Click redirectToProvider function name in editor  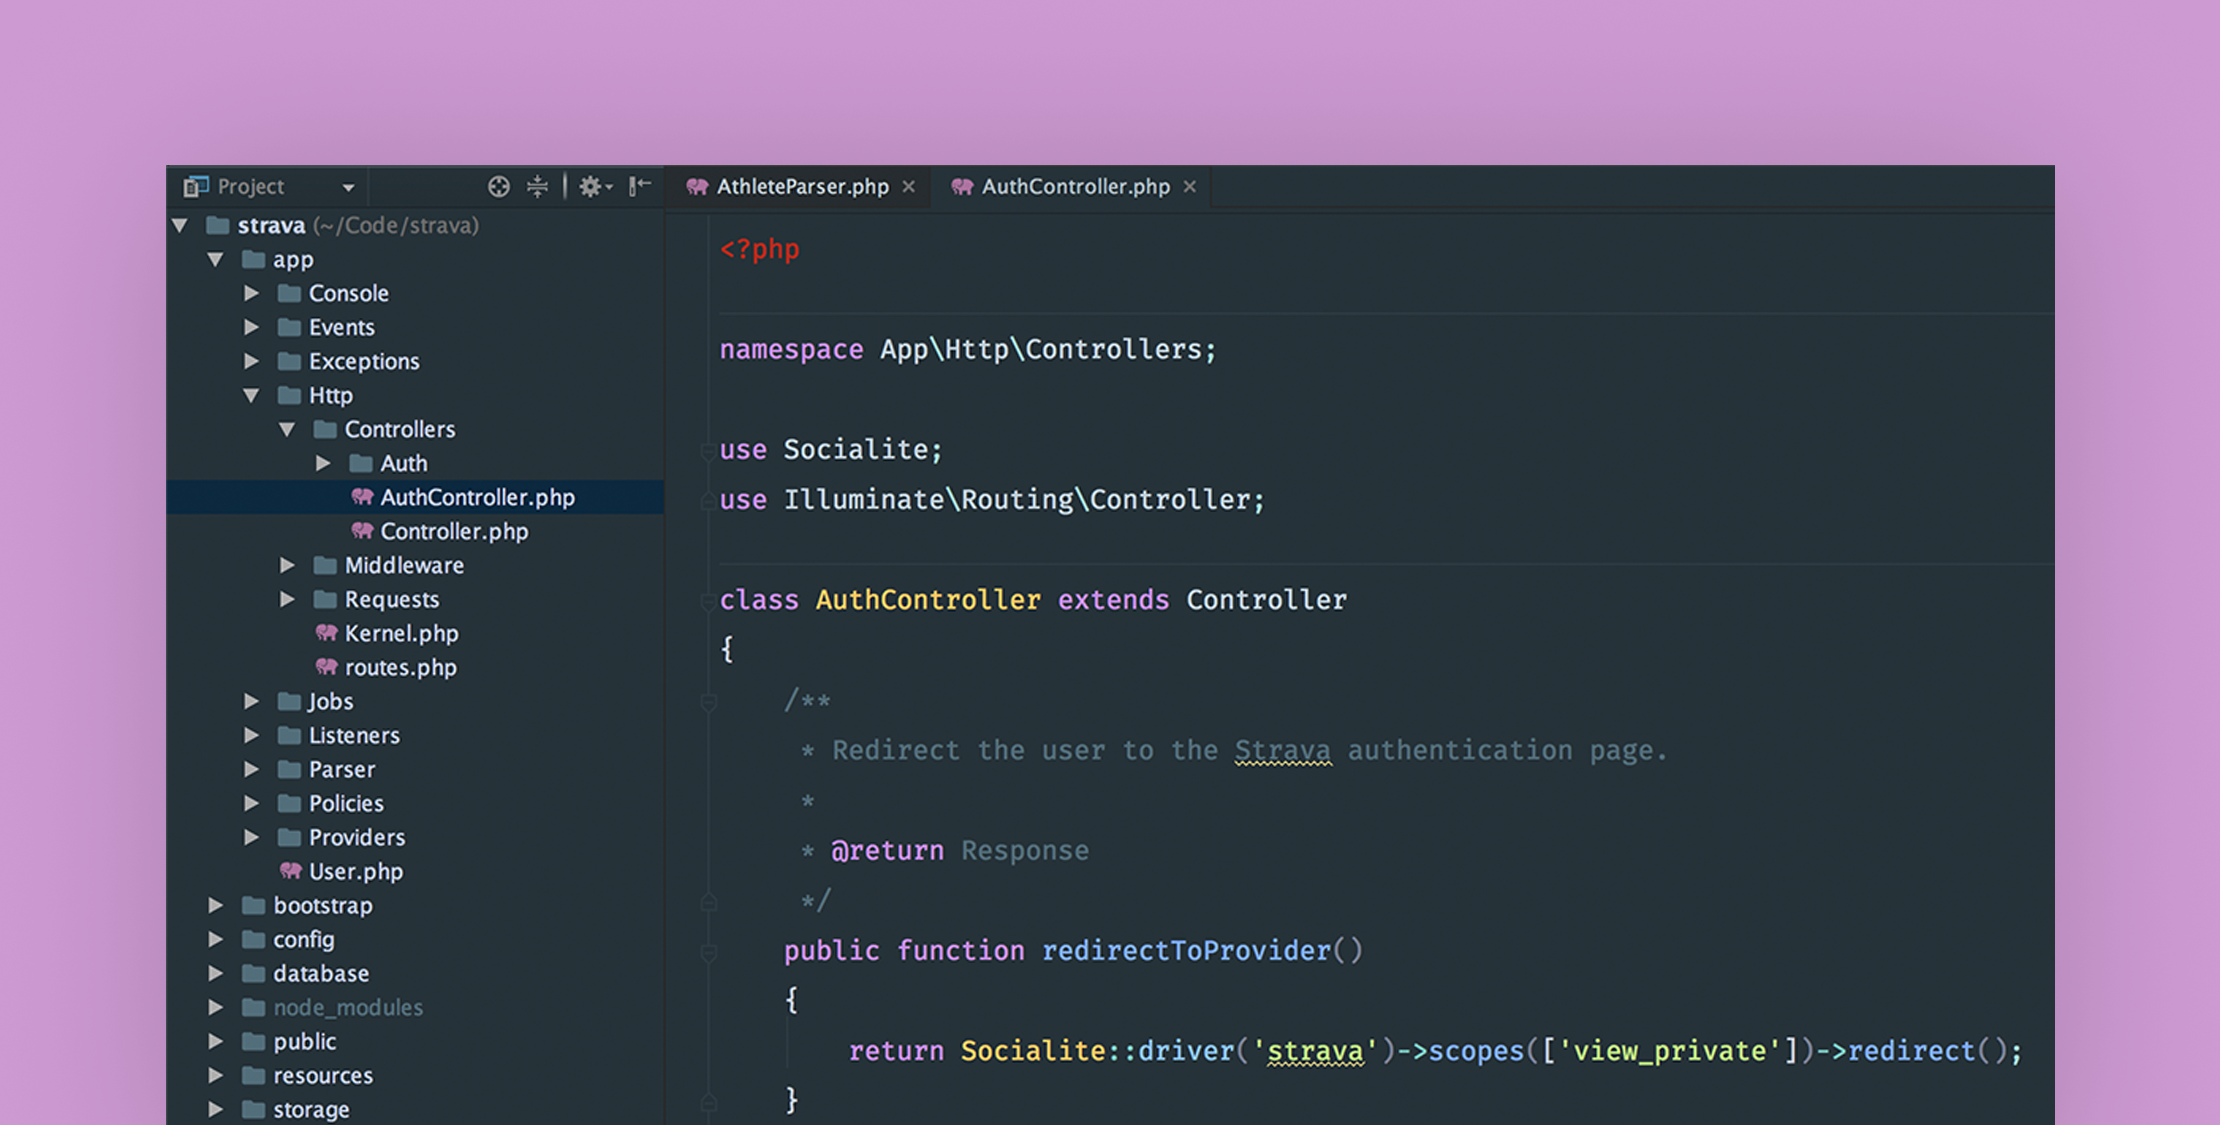[x=1186, y=950]
